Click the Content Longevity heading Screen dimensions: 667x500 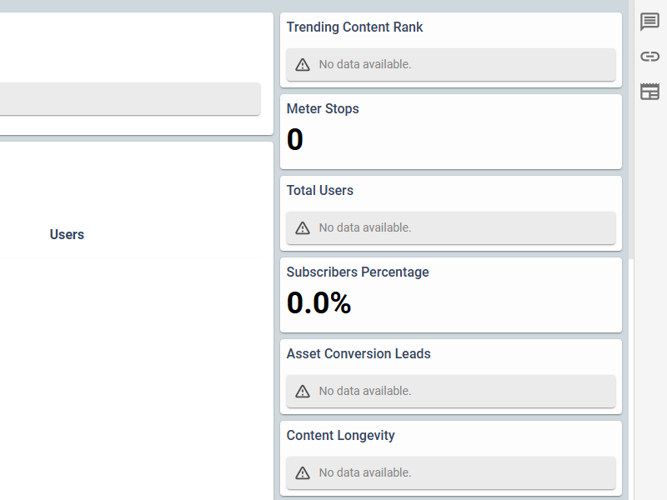point(340,435)
